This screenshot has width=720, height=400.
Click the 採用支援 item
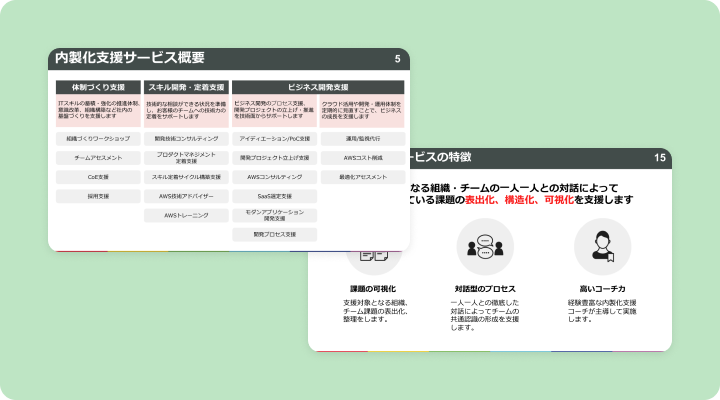tap(98, 197)
